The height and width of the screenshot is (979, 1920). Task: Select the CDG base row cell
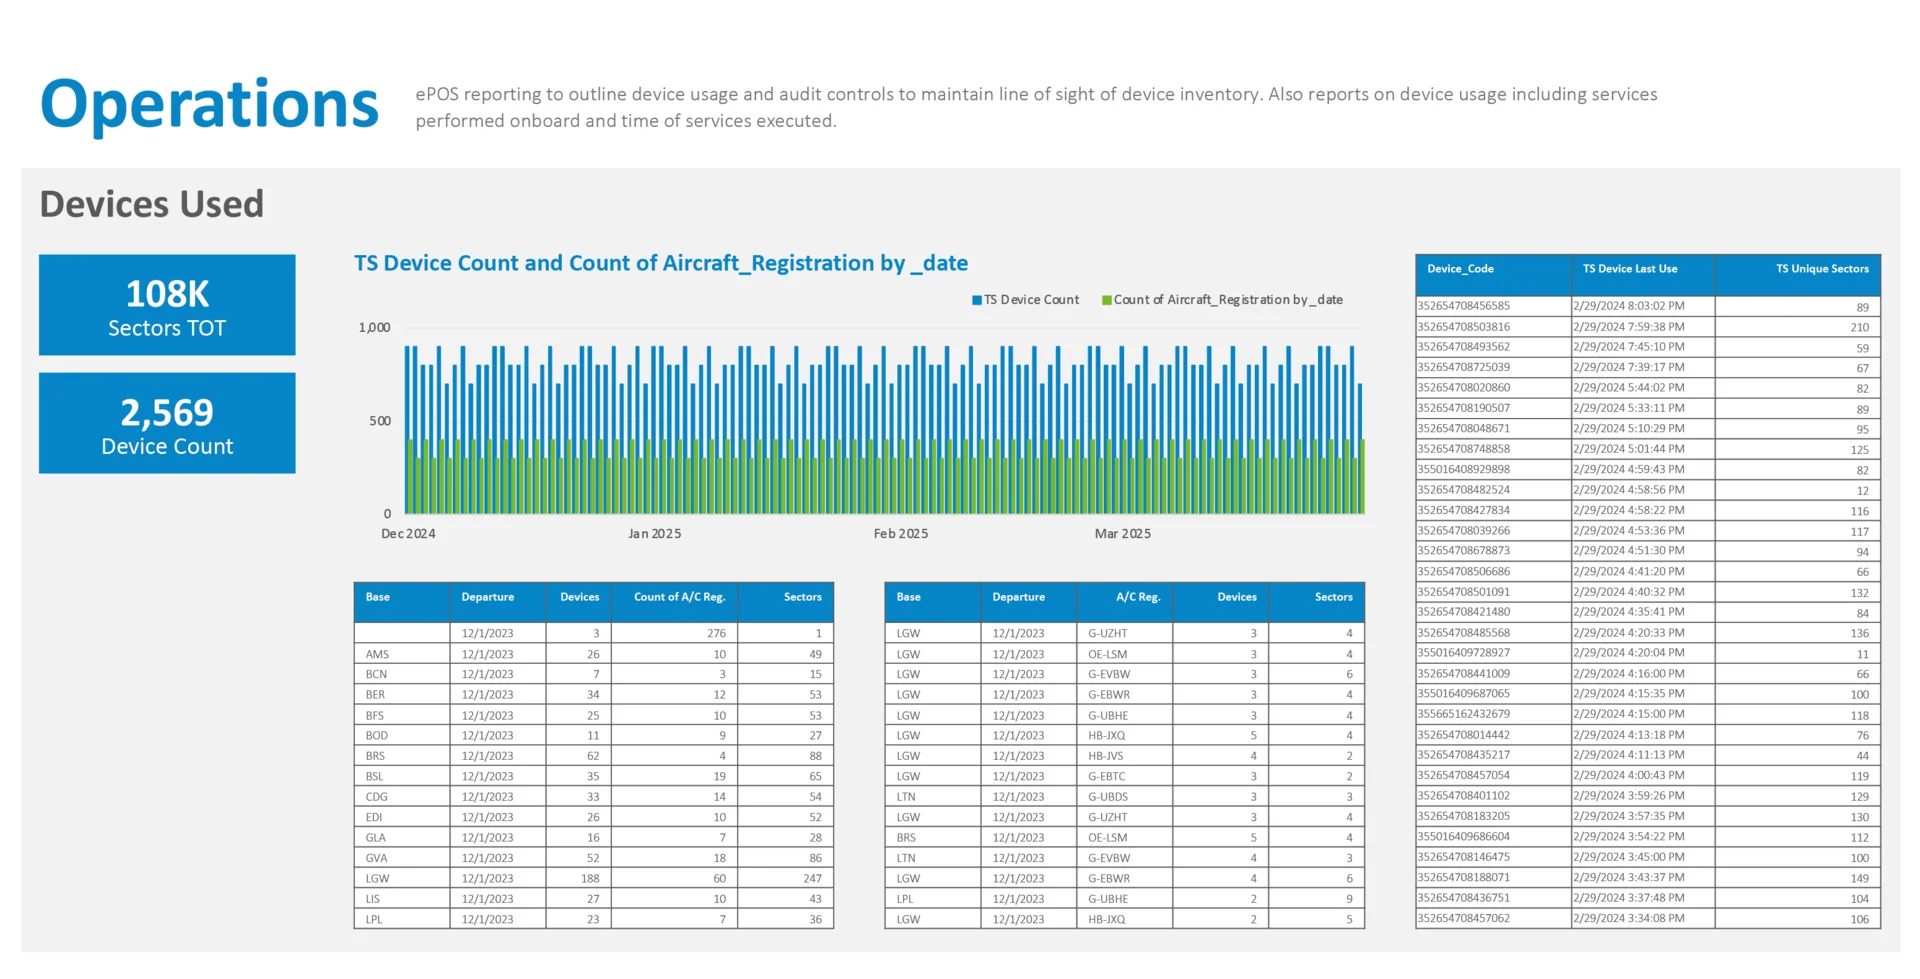[377, 797]
